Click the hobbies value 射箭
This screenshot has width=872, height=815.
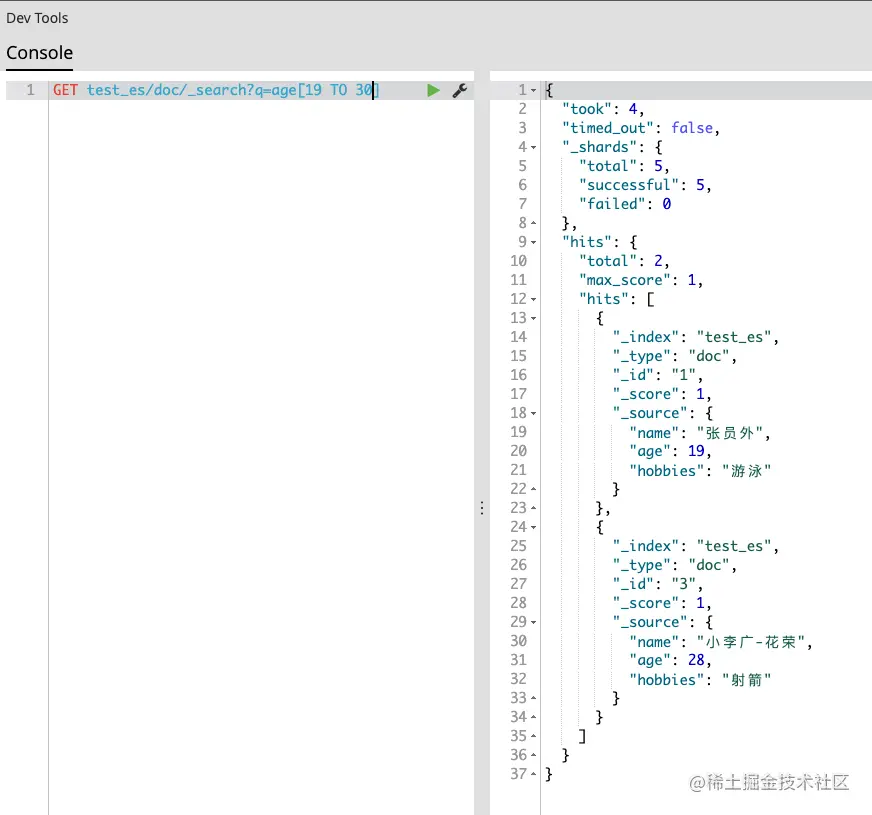point(746,680)
